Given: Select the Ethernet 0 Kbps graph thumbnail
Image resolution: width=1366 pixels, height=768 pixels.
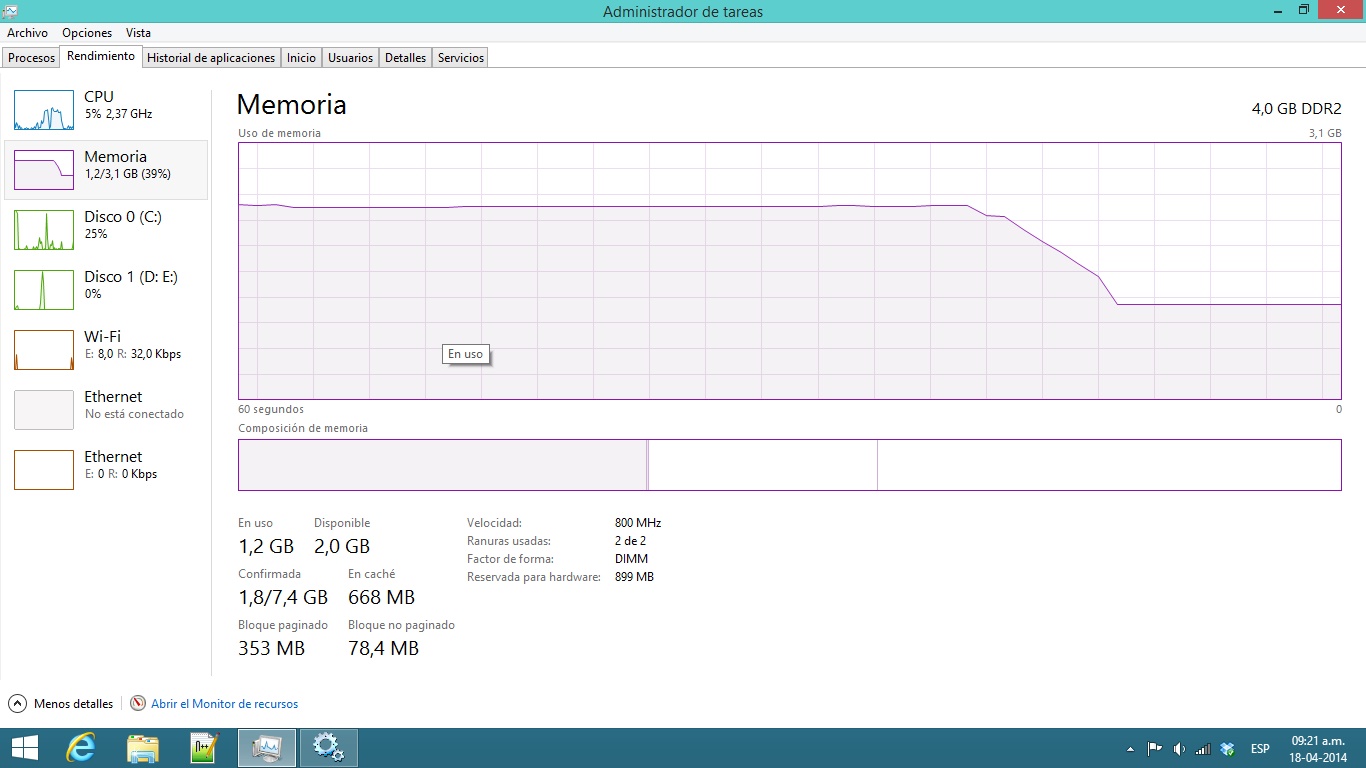Looking at the screenshot, I should 44,470.
